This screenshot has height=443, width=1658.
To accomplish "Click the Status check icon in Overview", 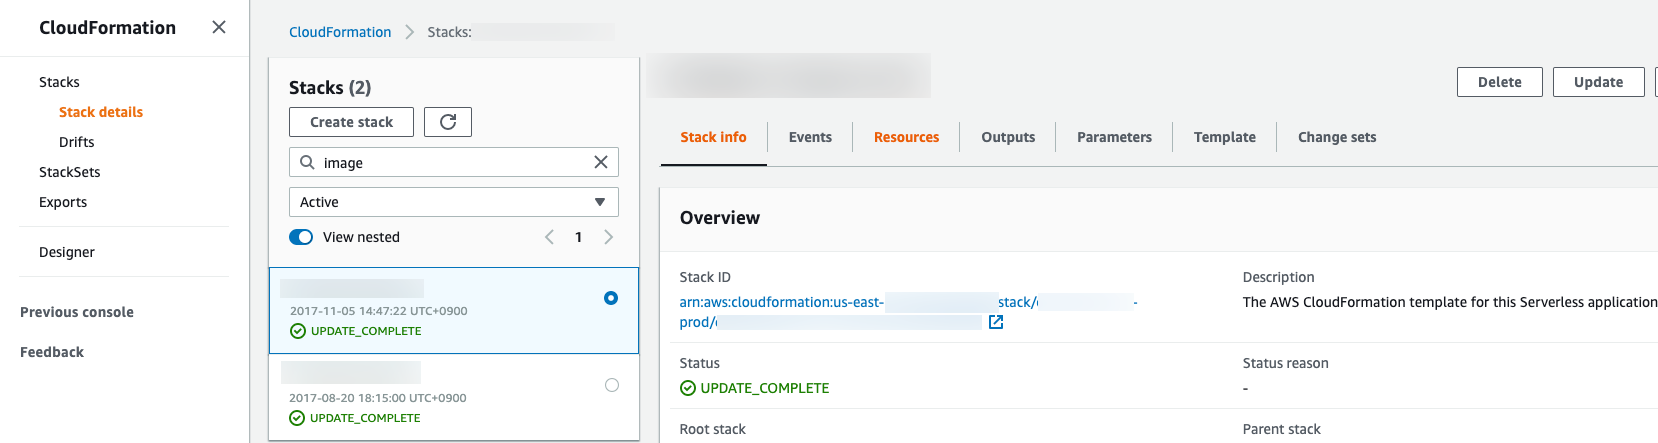I will [x=688, y=388].
